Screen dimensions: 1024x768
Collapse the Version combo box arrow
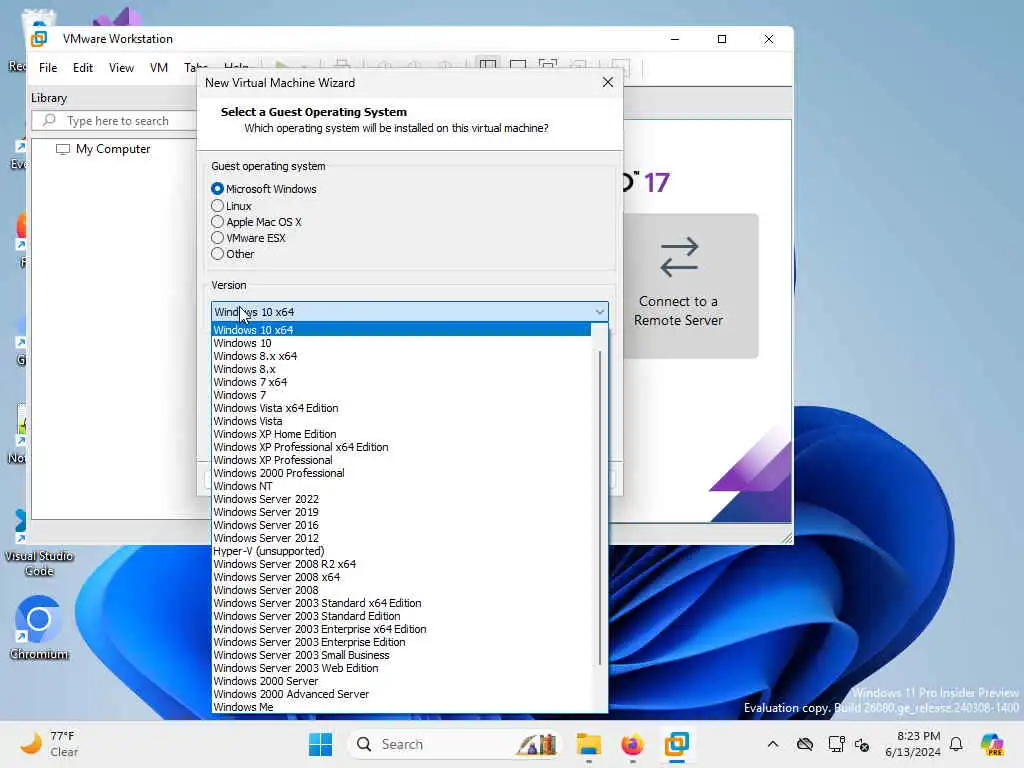click(600, 312)
